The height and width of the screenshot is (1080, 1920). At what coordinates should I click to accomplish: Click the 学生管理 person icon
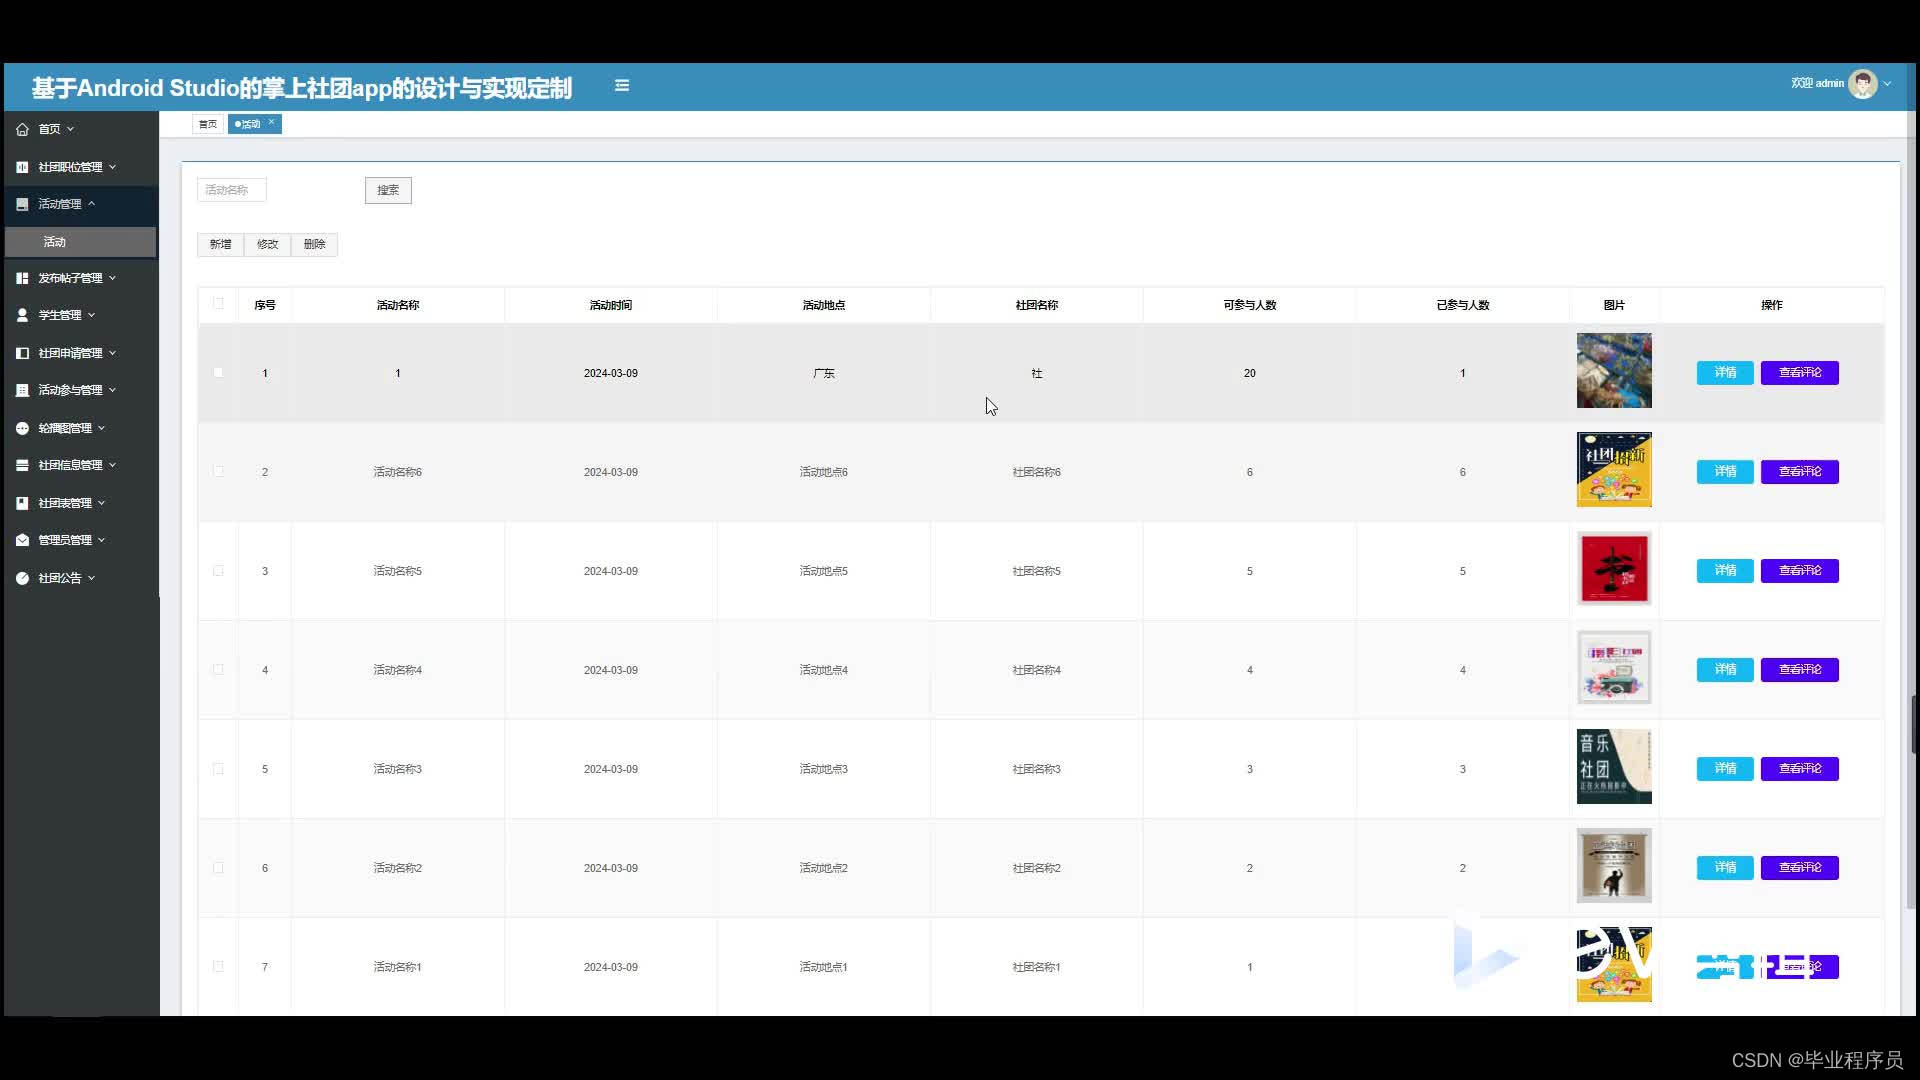click(22, 315)
